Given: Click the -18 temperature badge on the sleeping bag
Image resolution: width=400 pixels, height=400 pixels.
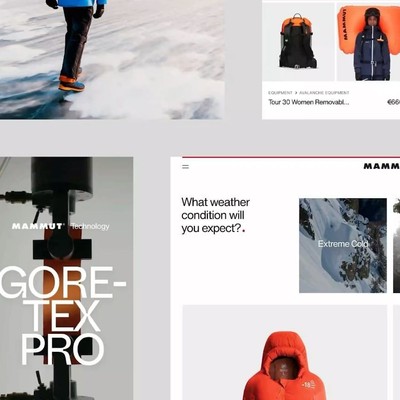Looking at the screenshot, I should 309,385.
